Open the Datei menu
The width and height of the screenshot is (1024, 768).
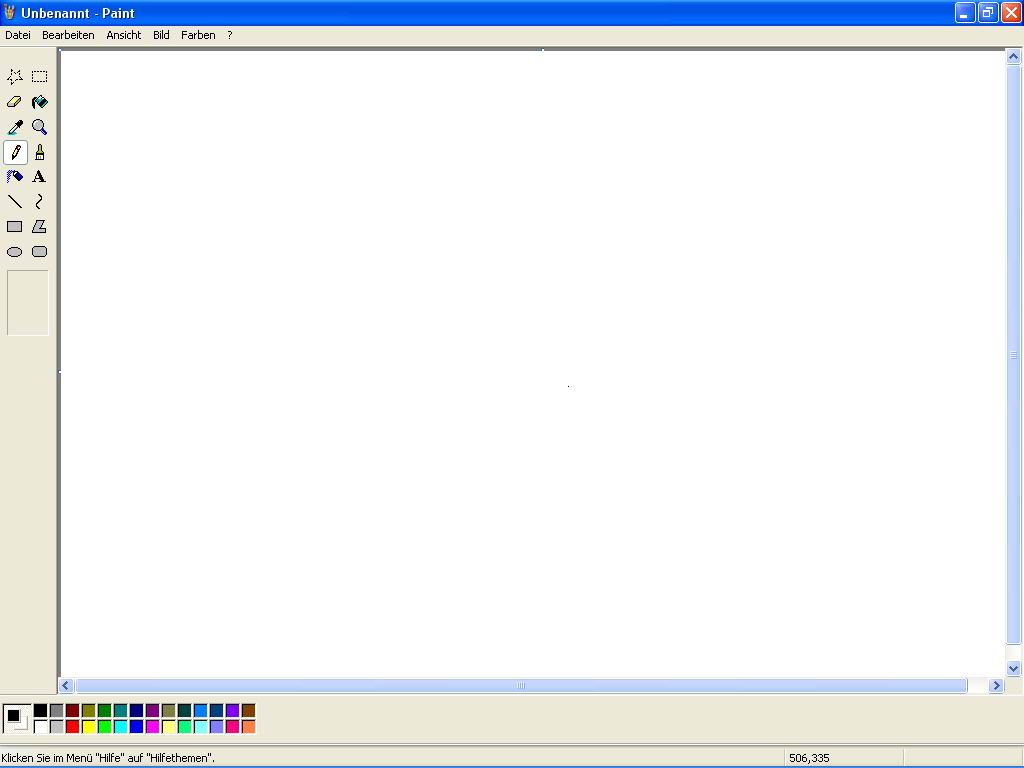pos(18,35)
